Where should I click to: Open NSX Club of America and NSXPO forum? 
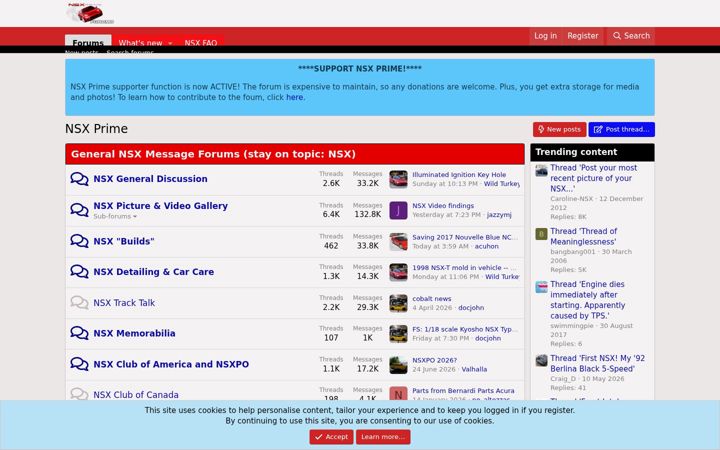[x=171, y=364]
